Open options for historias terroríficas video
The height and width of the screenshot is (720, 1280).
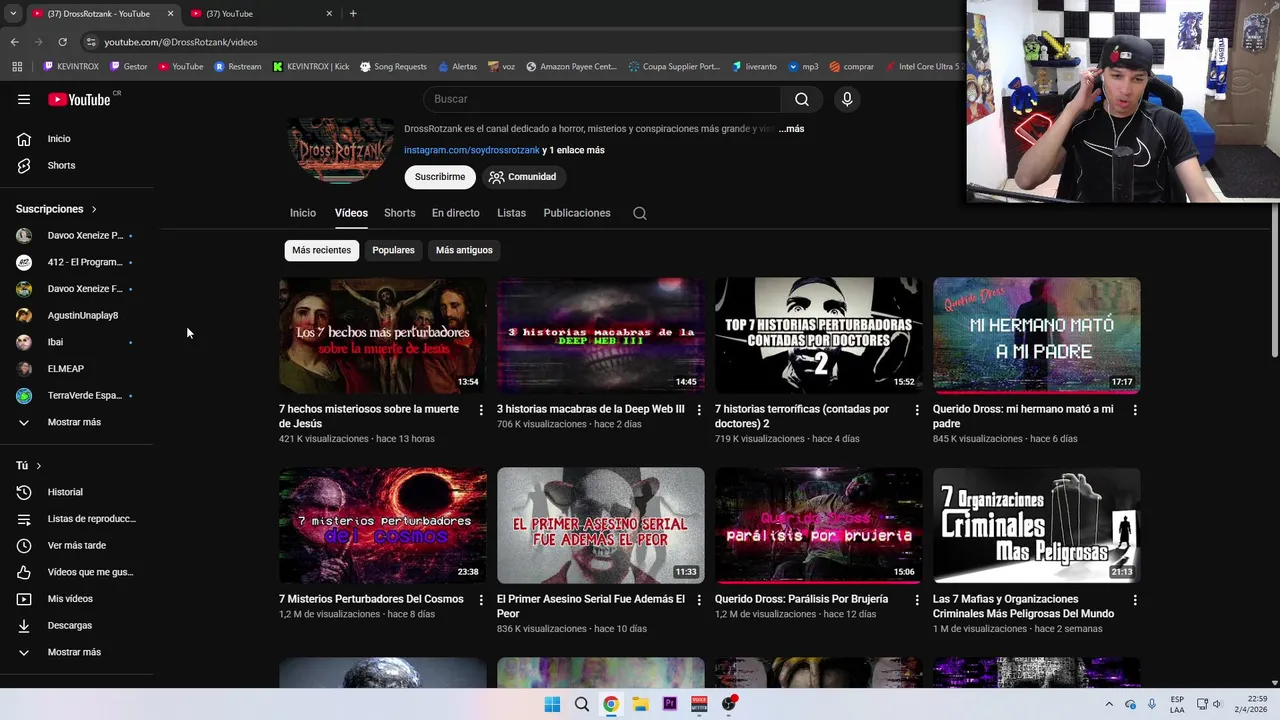[x=917, y=410]
